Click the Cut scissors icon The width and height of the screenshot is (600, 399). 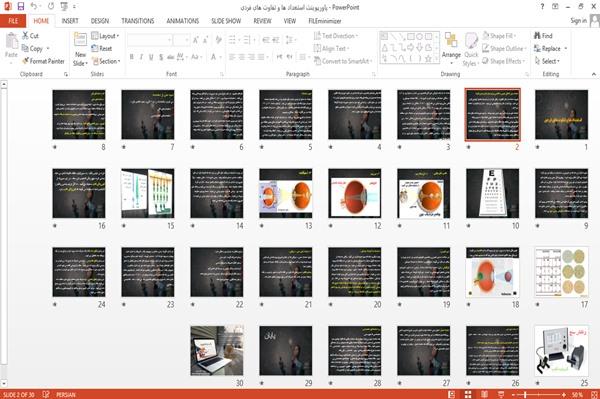[26, 36]
